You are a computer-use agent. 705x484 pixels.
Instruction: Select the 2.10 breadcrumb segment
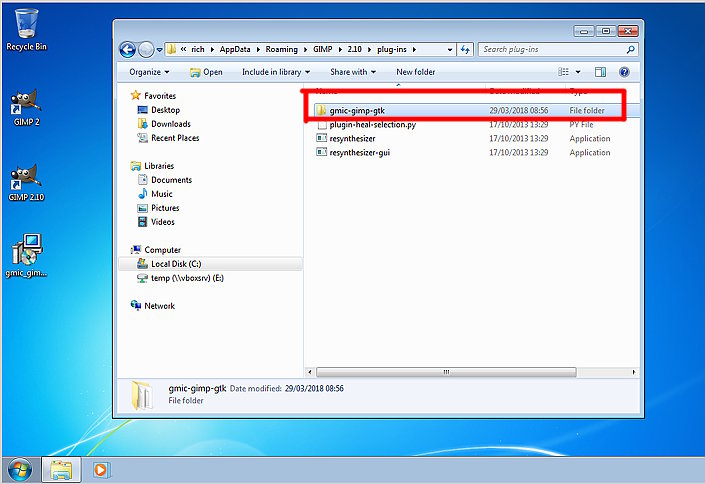coord(354,49)
